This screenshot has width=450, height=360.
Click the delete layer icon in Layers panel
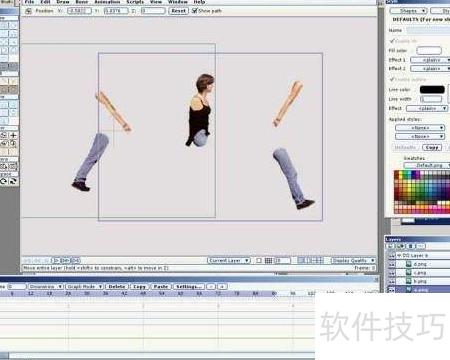tap(411, 246)
